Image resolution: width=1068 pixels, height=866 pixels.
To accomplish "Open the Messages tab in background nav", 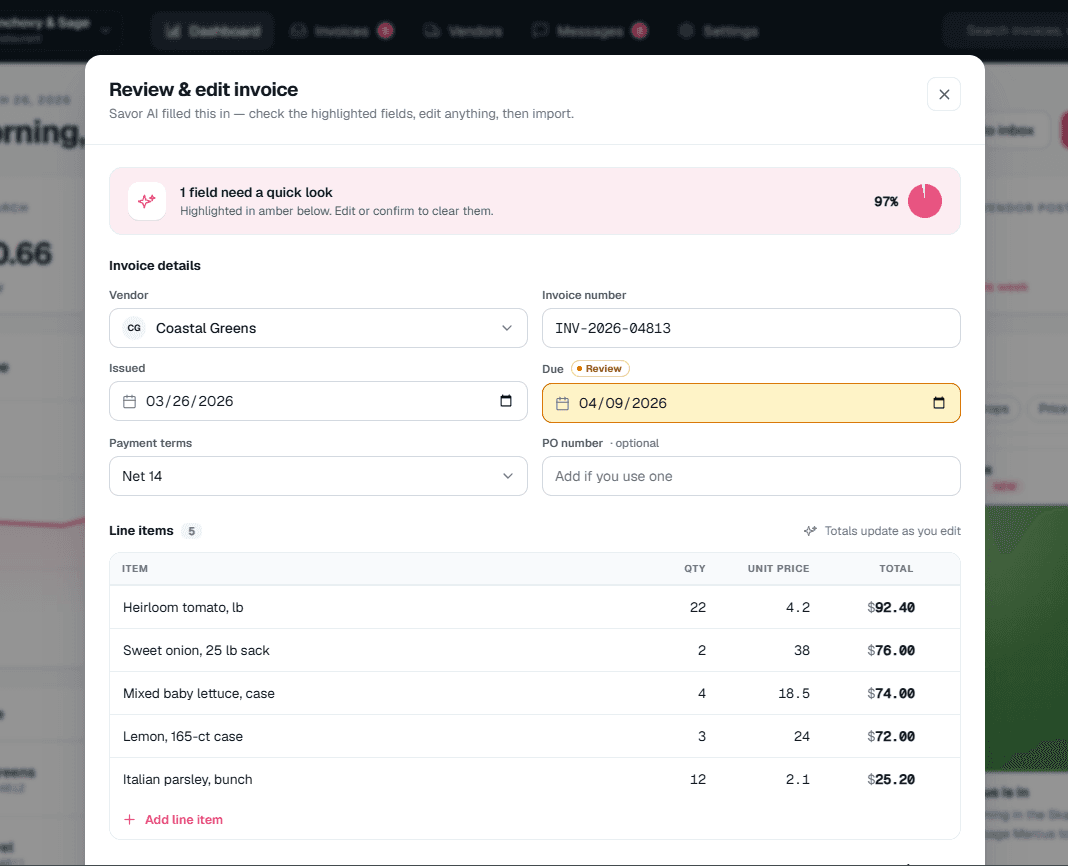I will tap(590, 31).
